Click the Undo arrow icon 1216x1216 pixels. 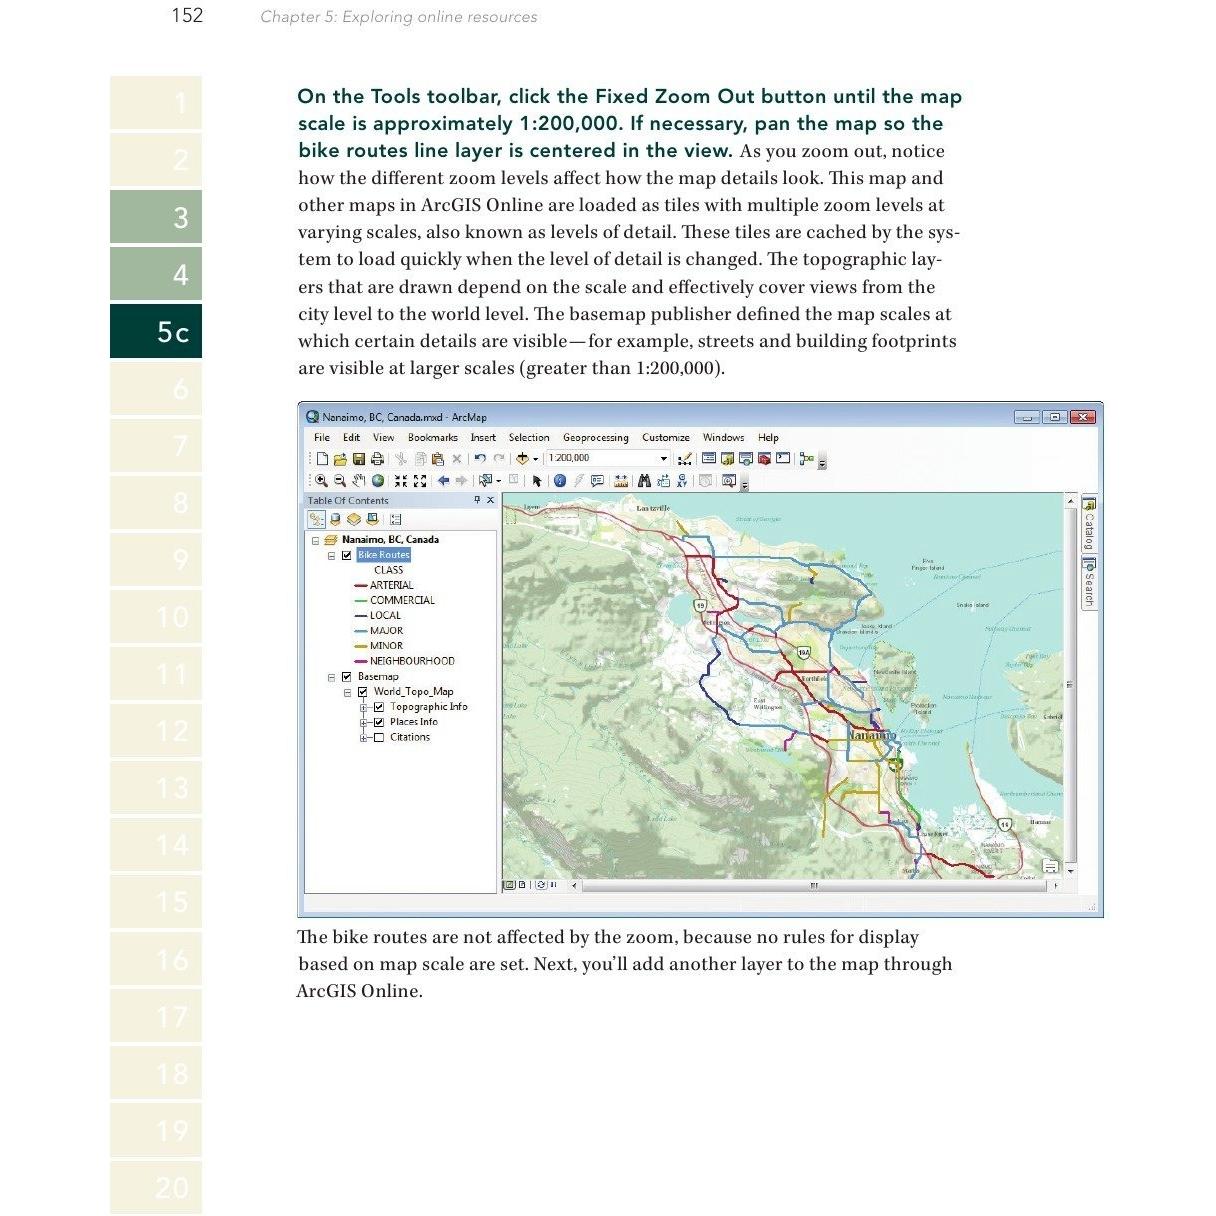[x=480, y=459]
